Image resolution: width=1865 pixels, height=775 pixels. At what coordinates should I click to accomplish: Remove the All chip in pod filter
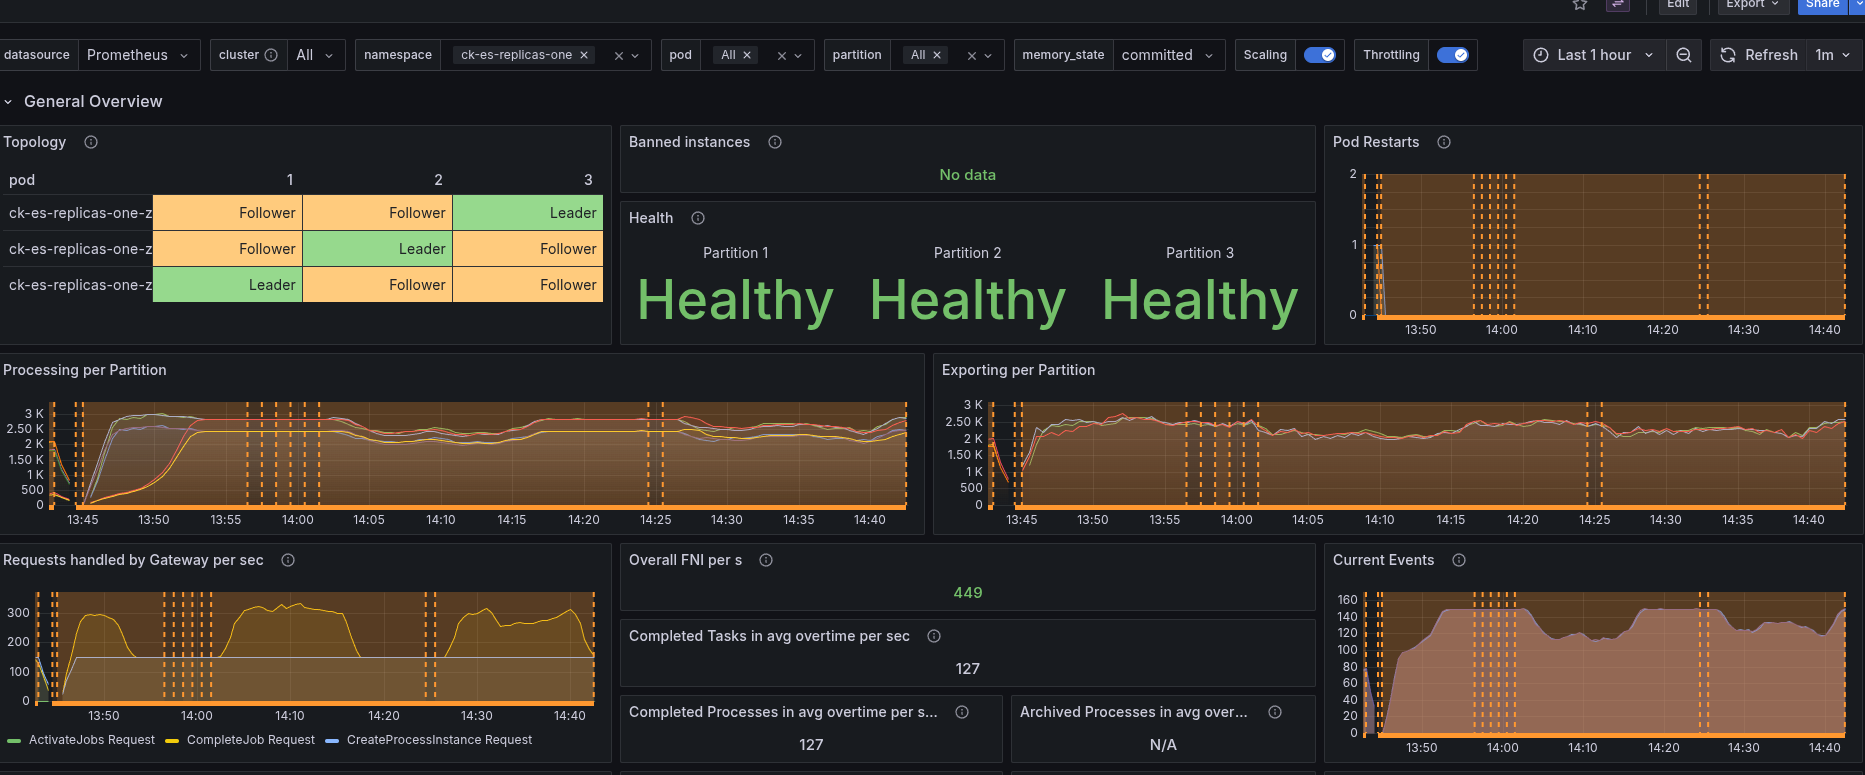[x=747, y=55]
